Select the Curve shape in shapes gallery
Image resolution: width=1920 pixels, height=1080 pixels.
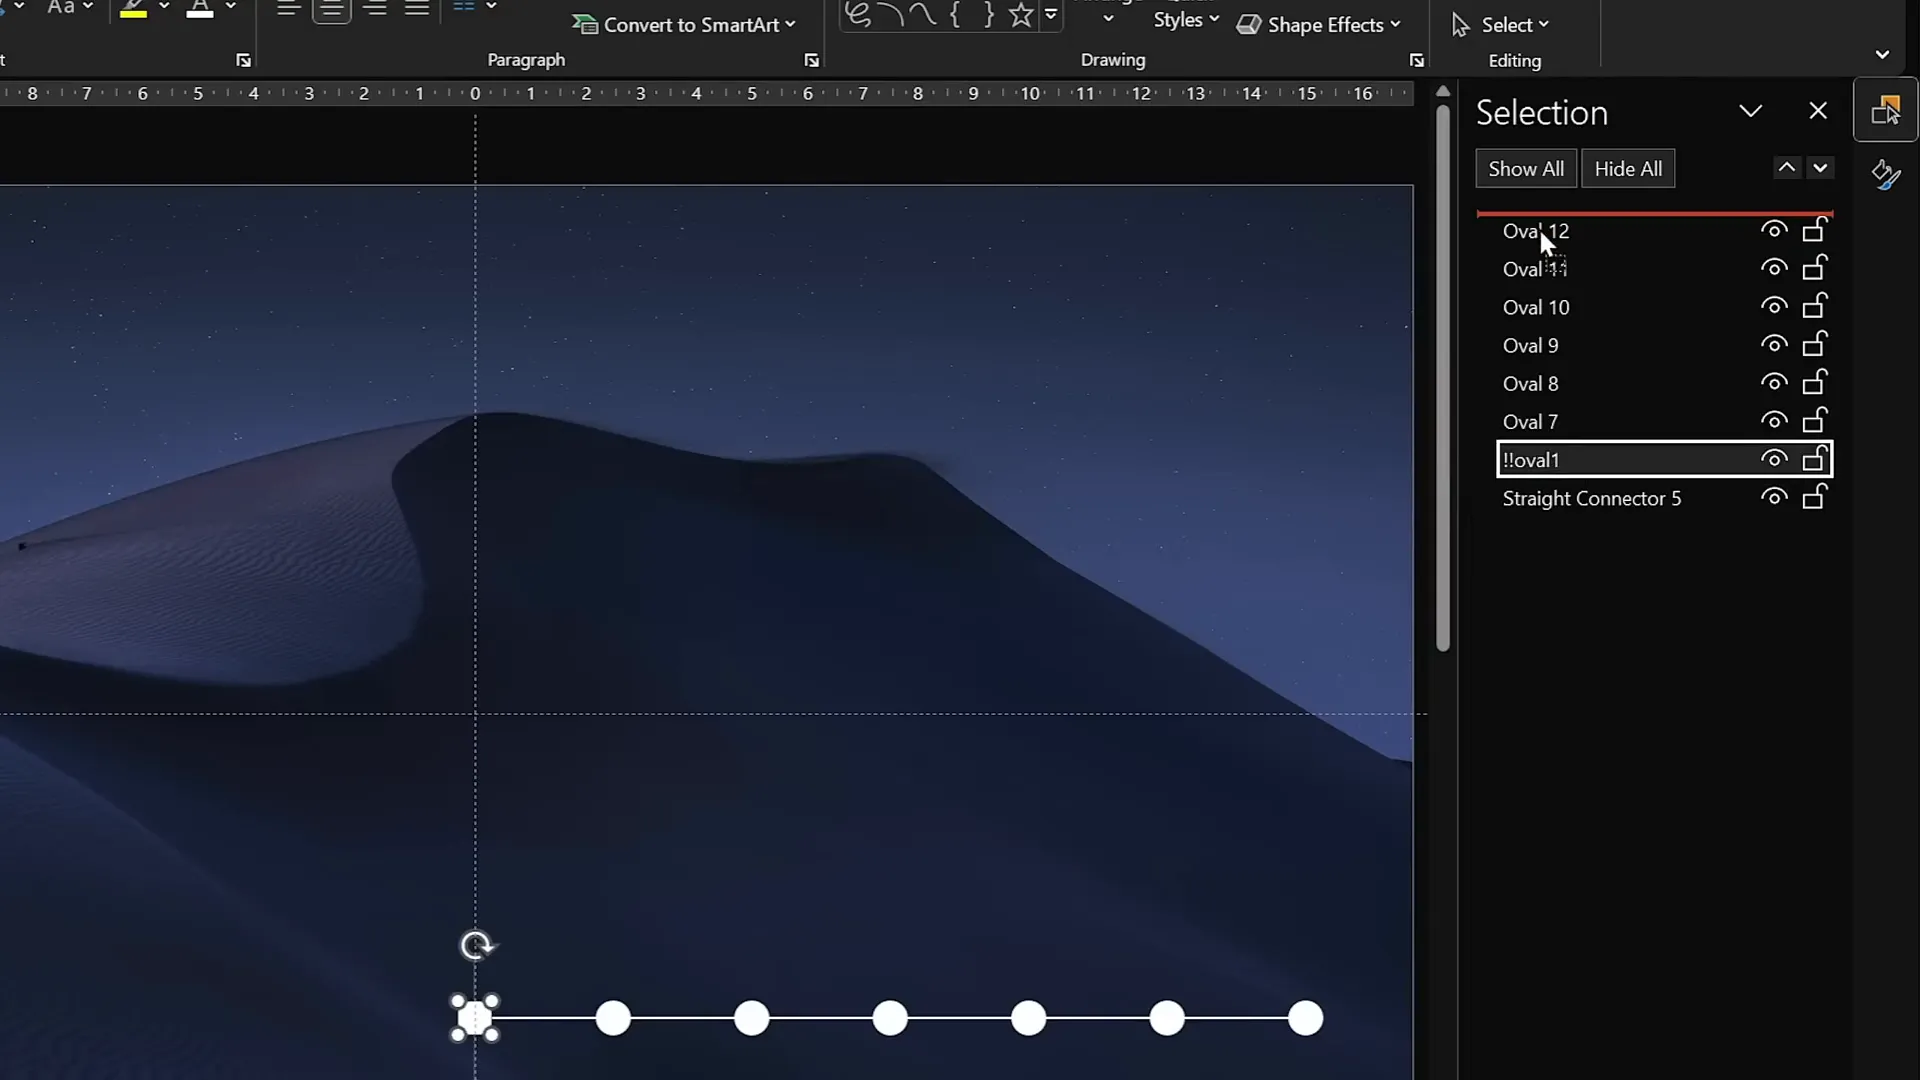(x=923, y=15)
